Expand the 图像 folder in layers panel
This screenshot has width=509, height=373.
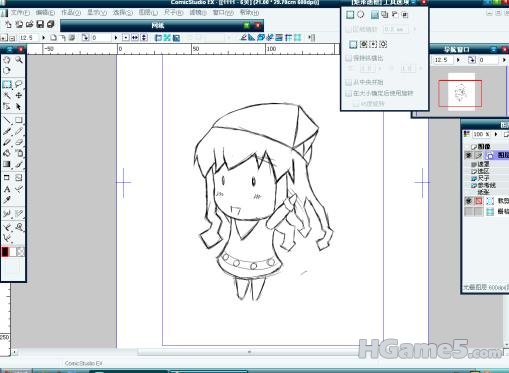coord(473,147)
